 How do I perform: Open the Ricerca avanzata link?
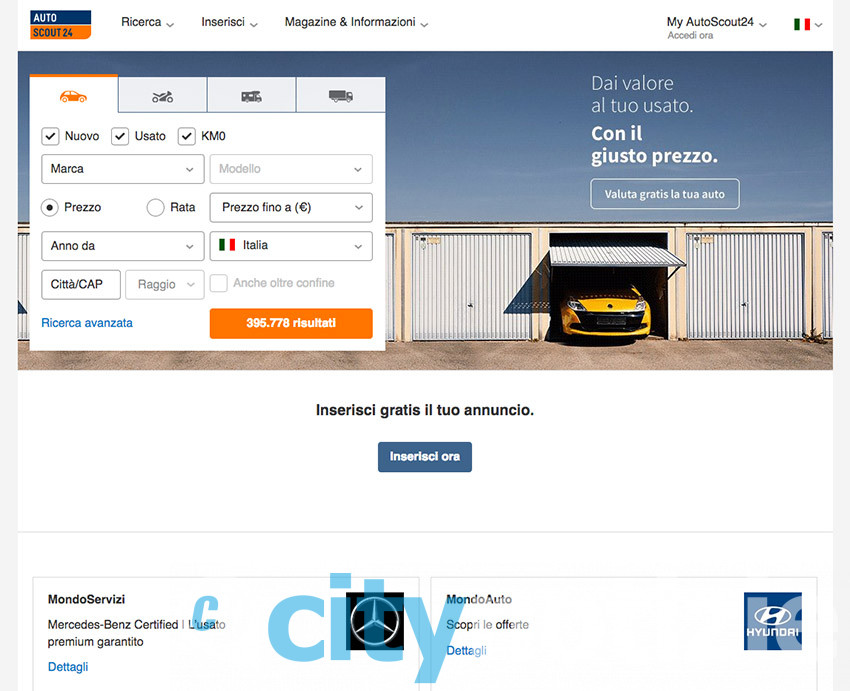[87, 323]
